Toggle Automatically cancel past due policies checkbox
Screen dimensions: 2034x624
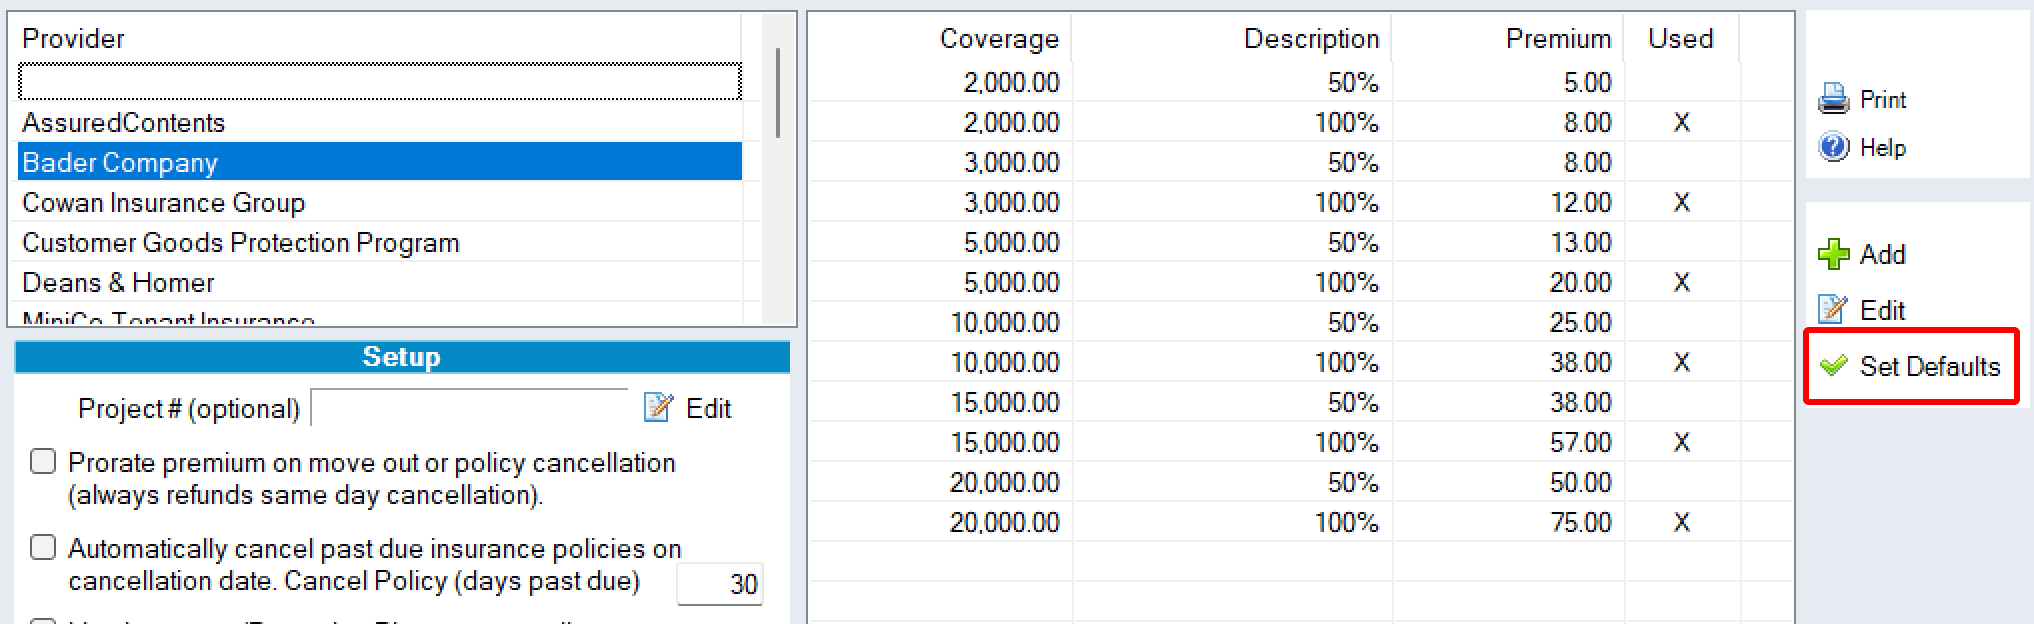point(43,547)
